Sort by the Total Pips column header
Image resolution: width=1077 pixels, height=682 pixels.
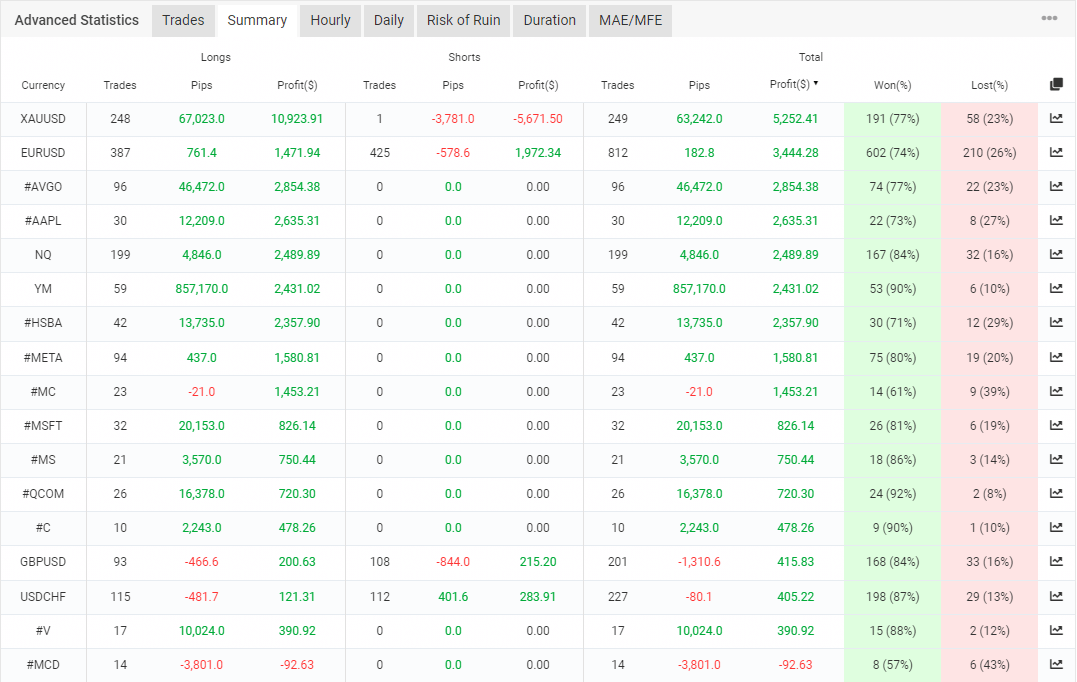(699, 85)
